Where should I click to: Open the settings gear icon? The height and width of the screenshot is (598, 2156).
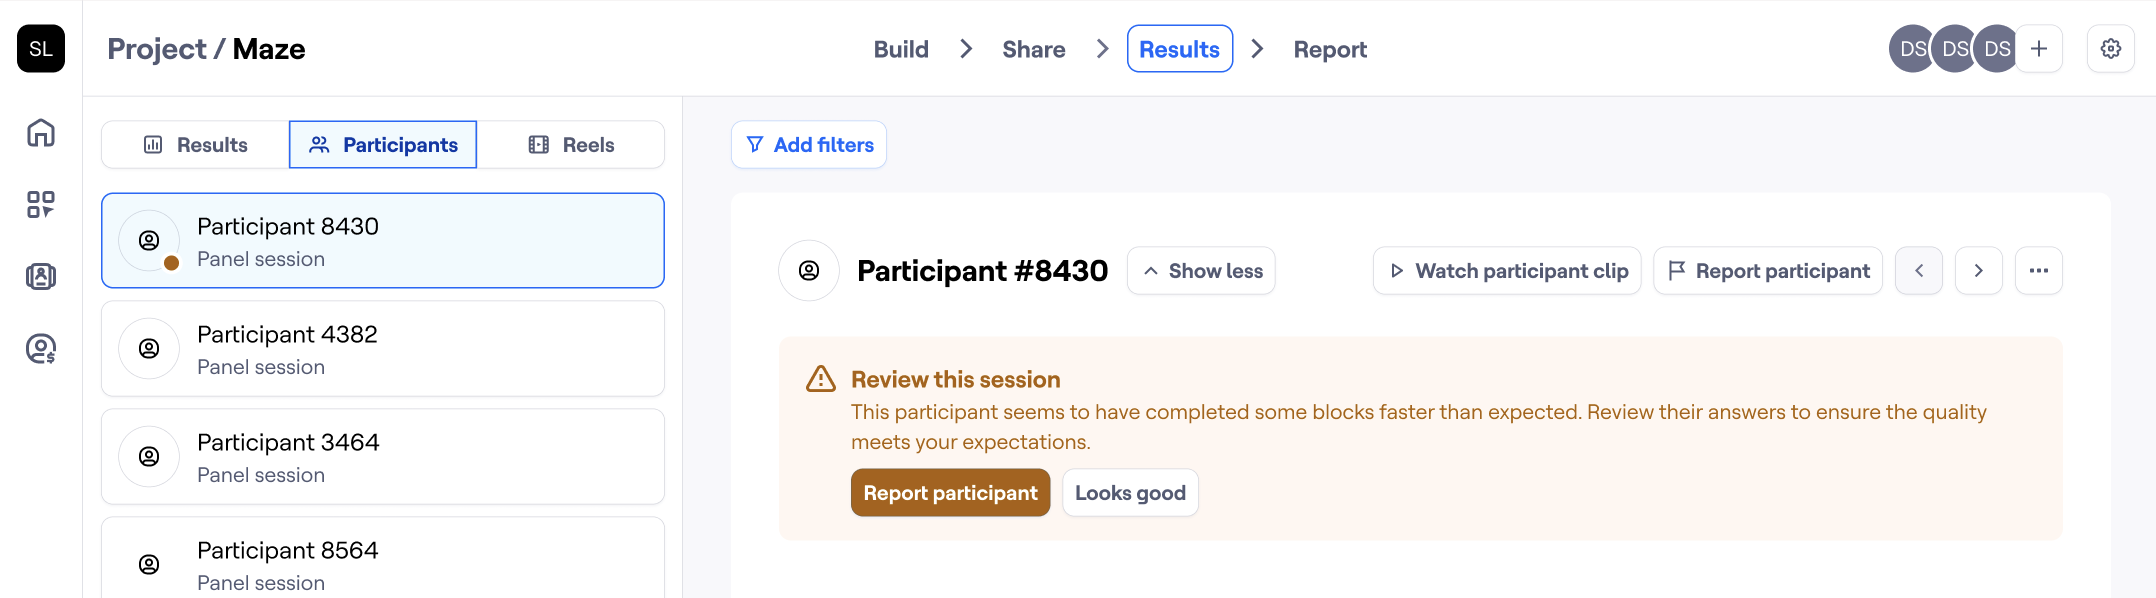coord(2110,49)
